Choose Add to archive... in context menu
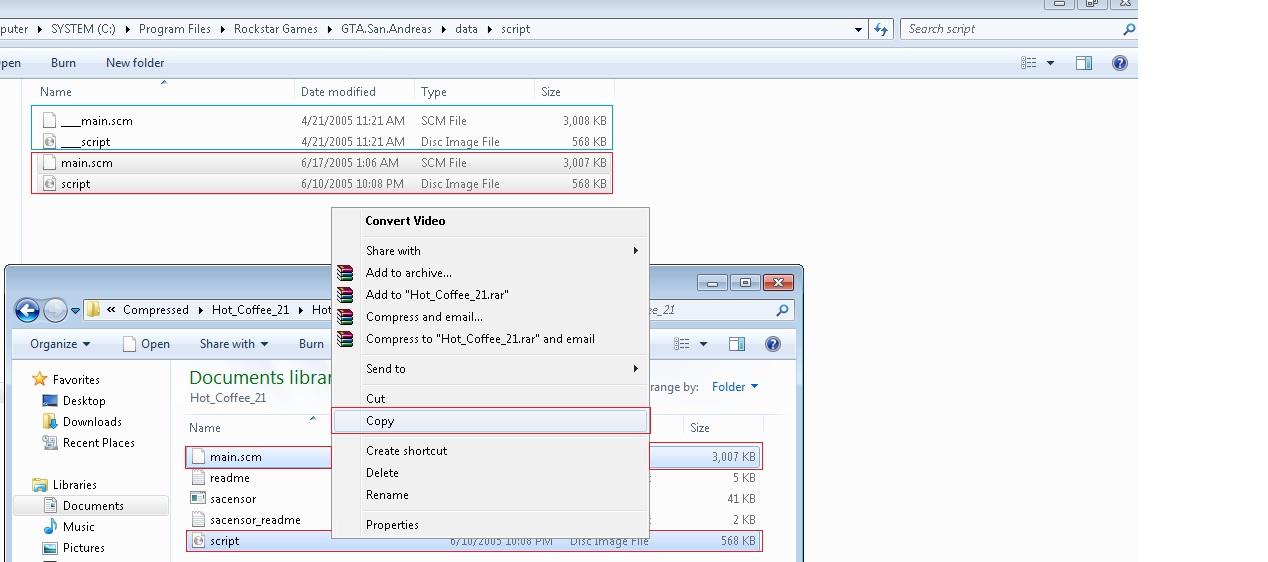The image size is (1268, 562). 490,273
